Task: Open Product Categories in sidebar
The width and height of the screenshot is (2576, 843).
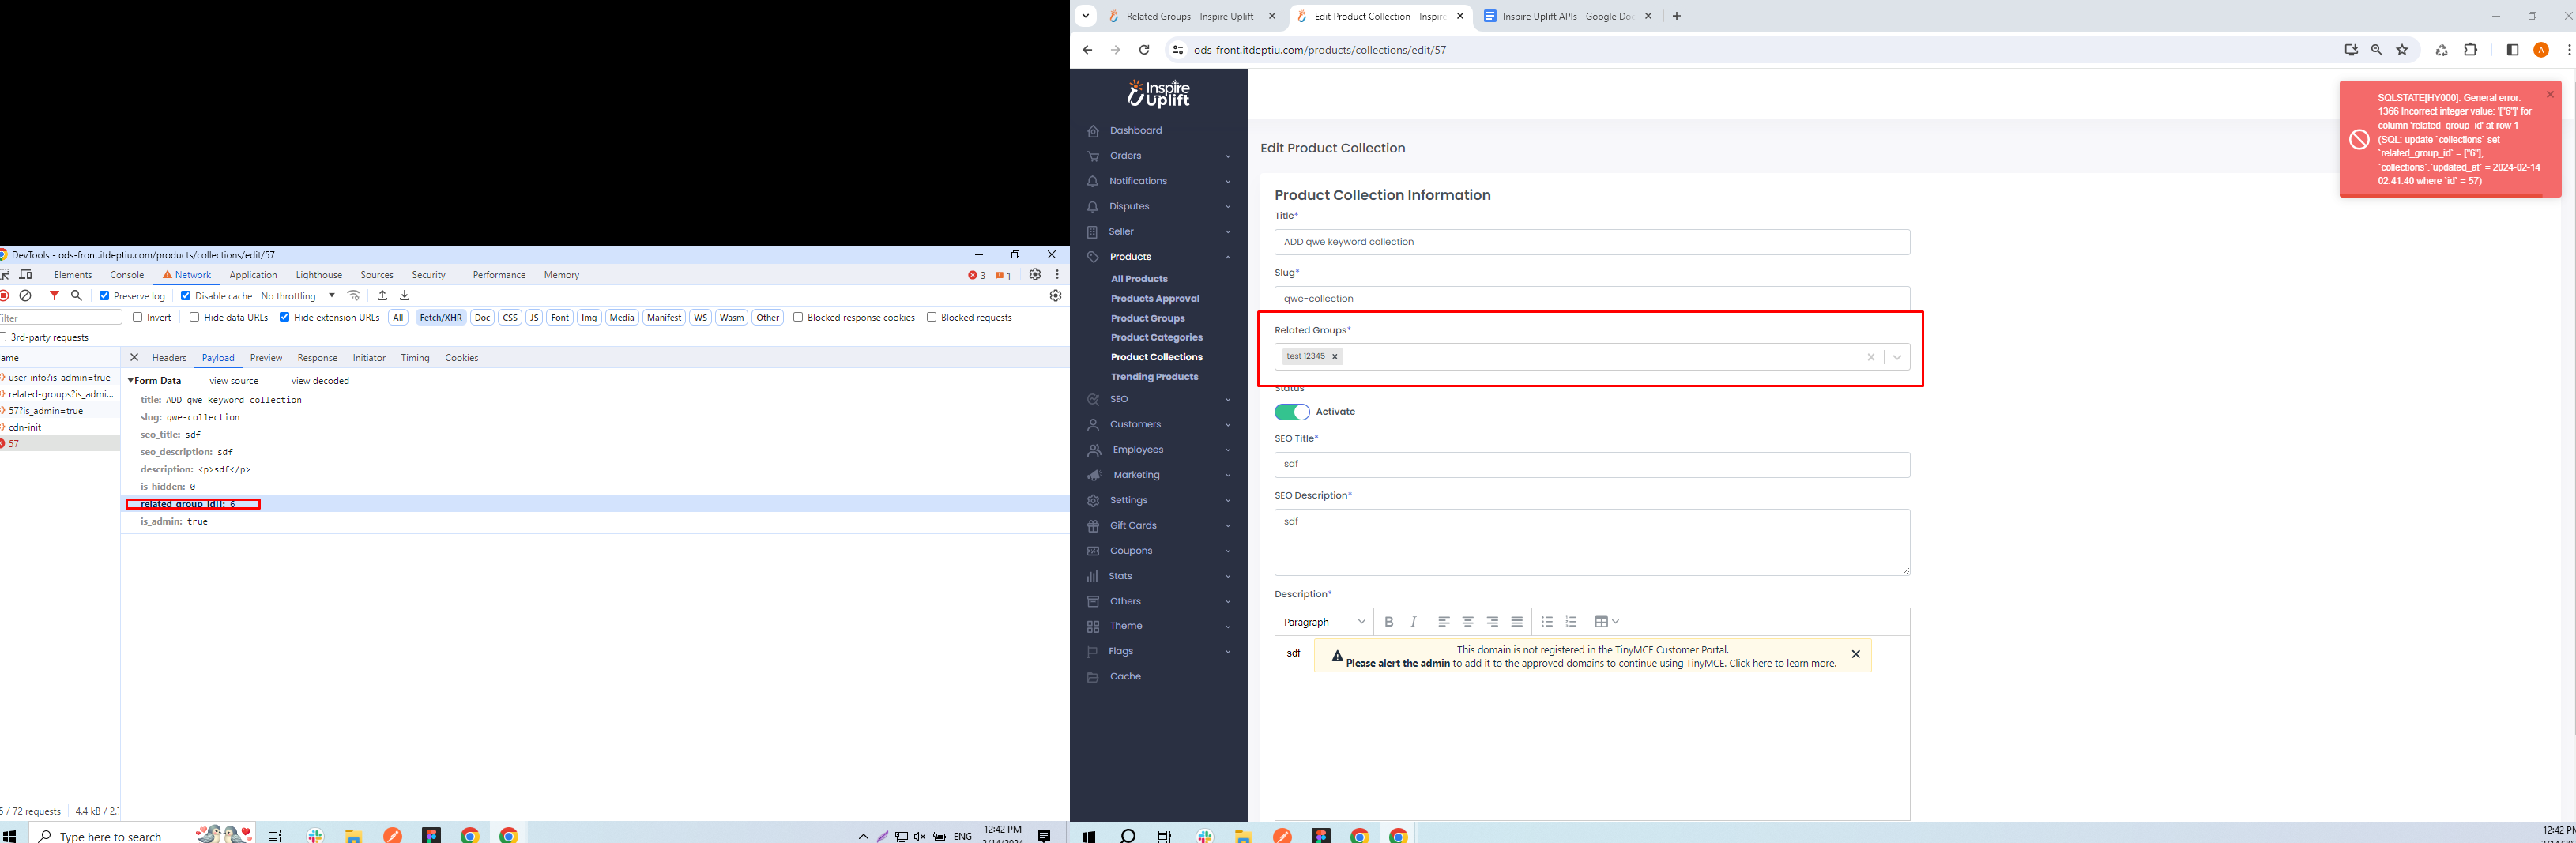Action: pyautogui.click(x=1156, y=338)
